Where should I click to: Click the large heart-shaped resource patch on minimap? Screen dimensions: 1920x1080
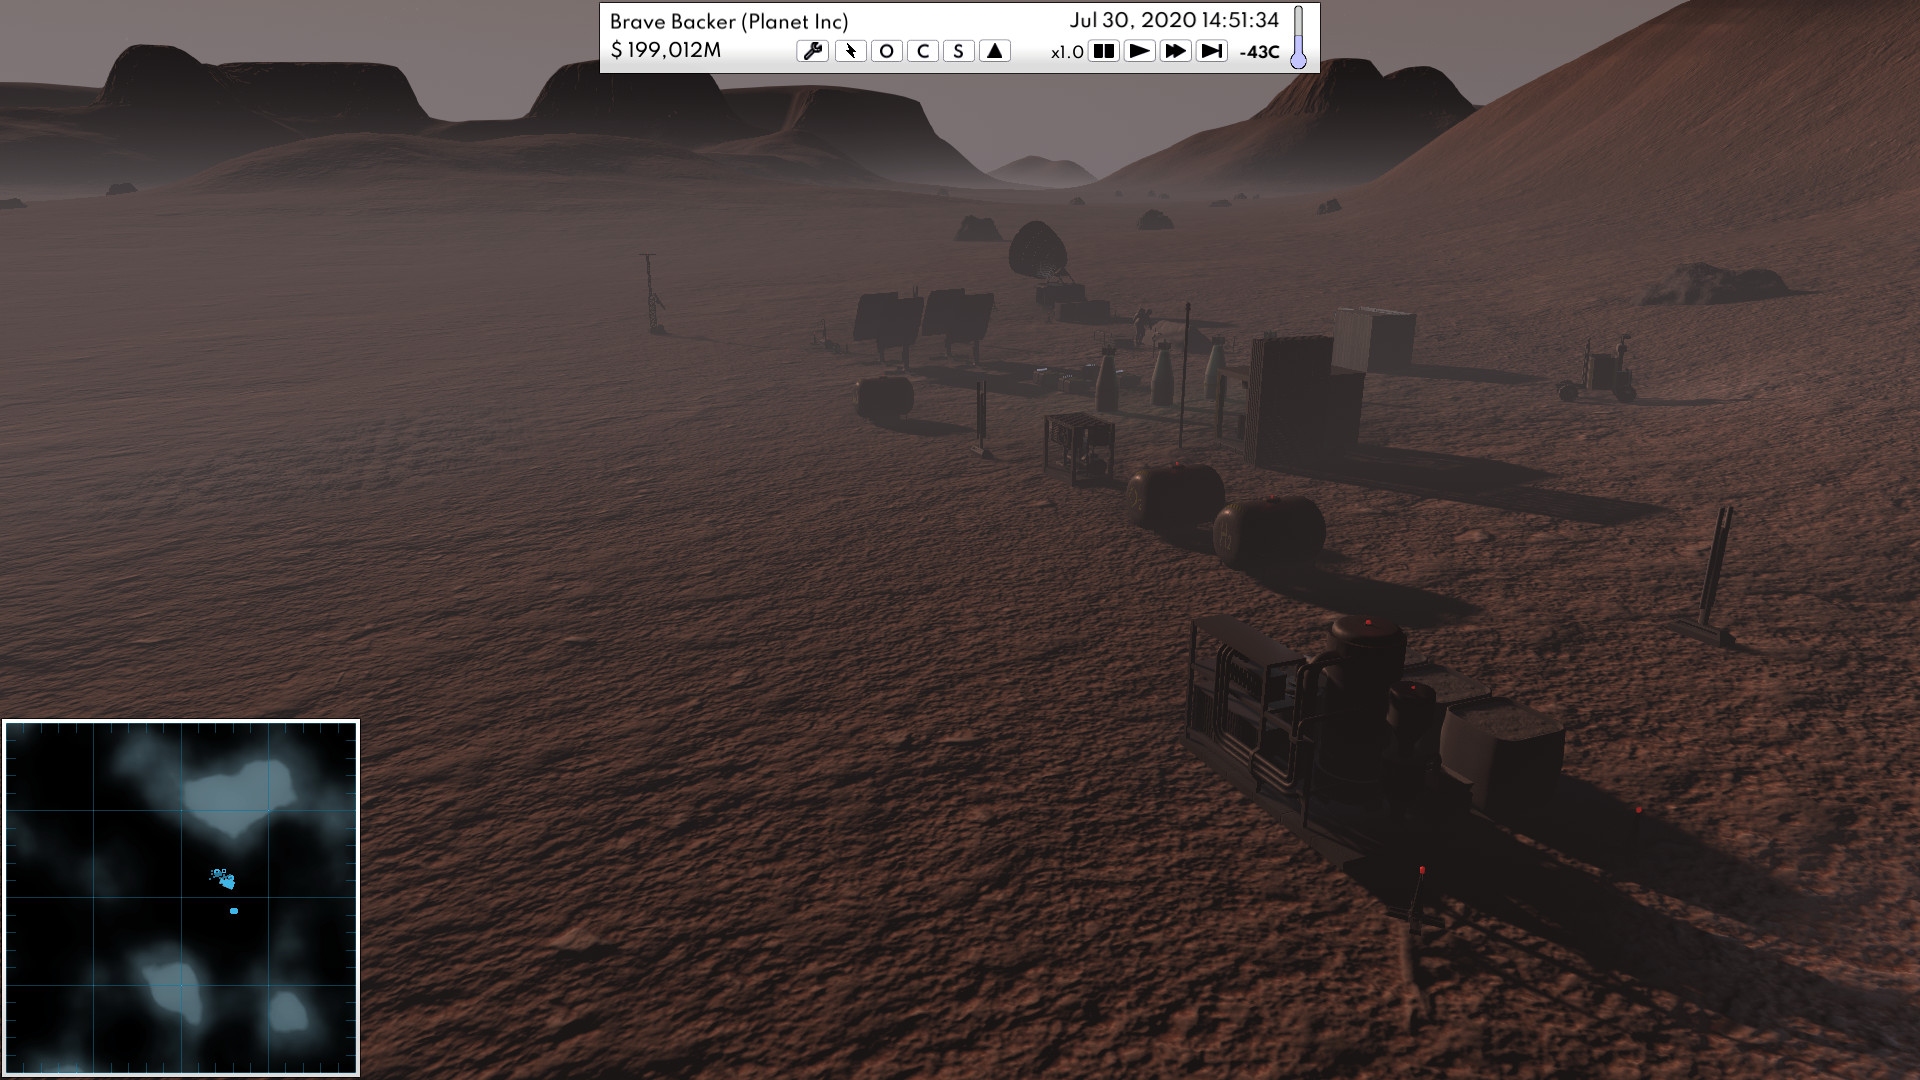(x=238, y=796)
